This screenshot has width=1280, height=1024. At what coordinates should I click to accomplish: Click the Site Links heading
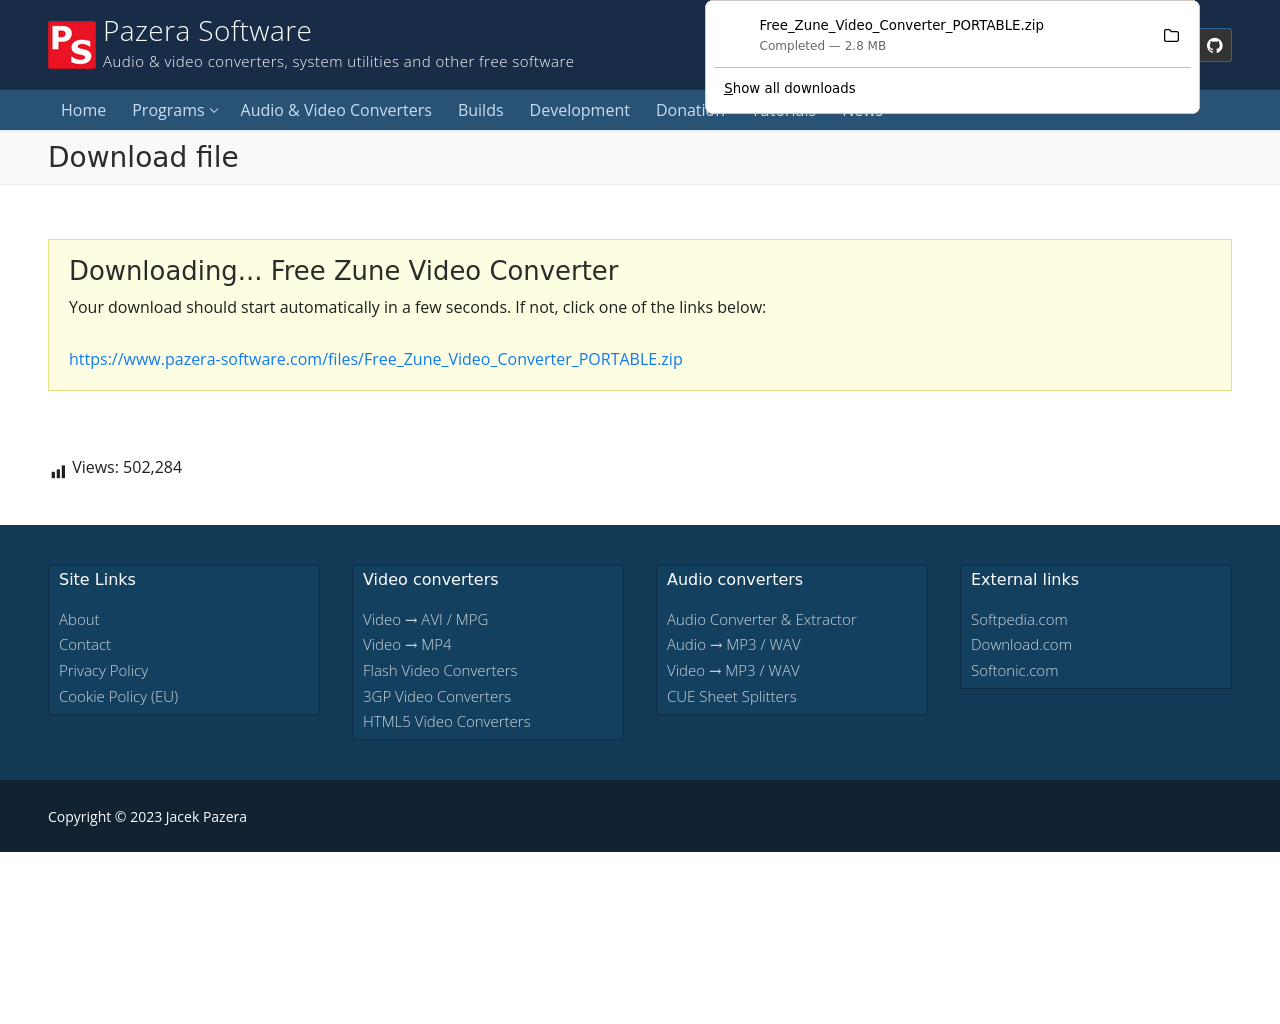coord(97,579)
